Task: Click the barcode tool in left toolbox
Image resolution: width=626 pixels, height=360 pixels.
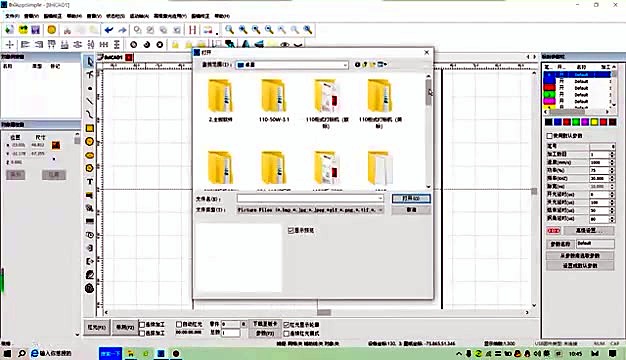Action: point(90,221)
